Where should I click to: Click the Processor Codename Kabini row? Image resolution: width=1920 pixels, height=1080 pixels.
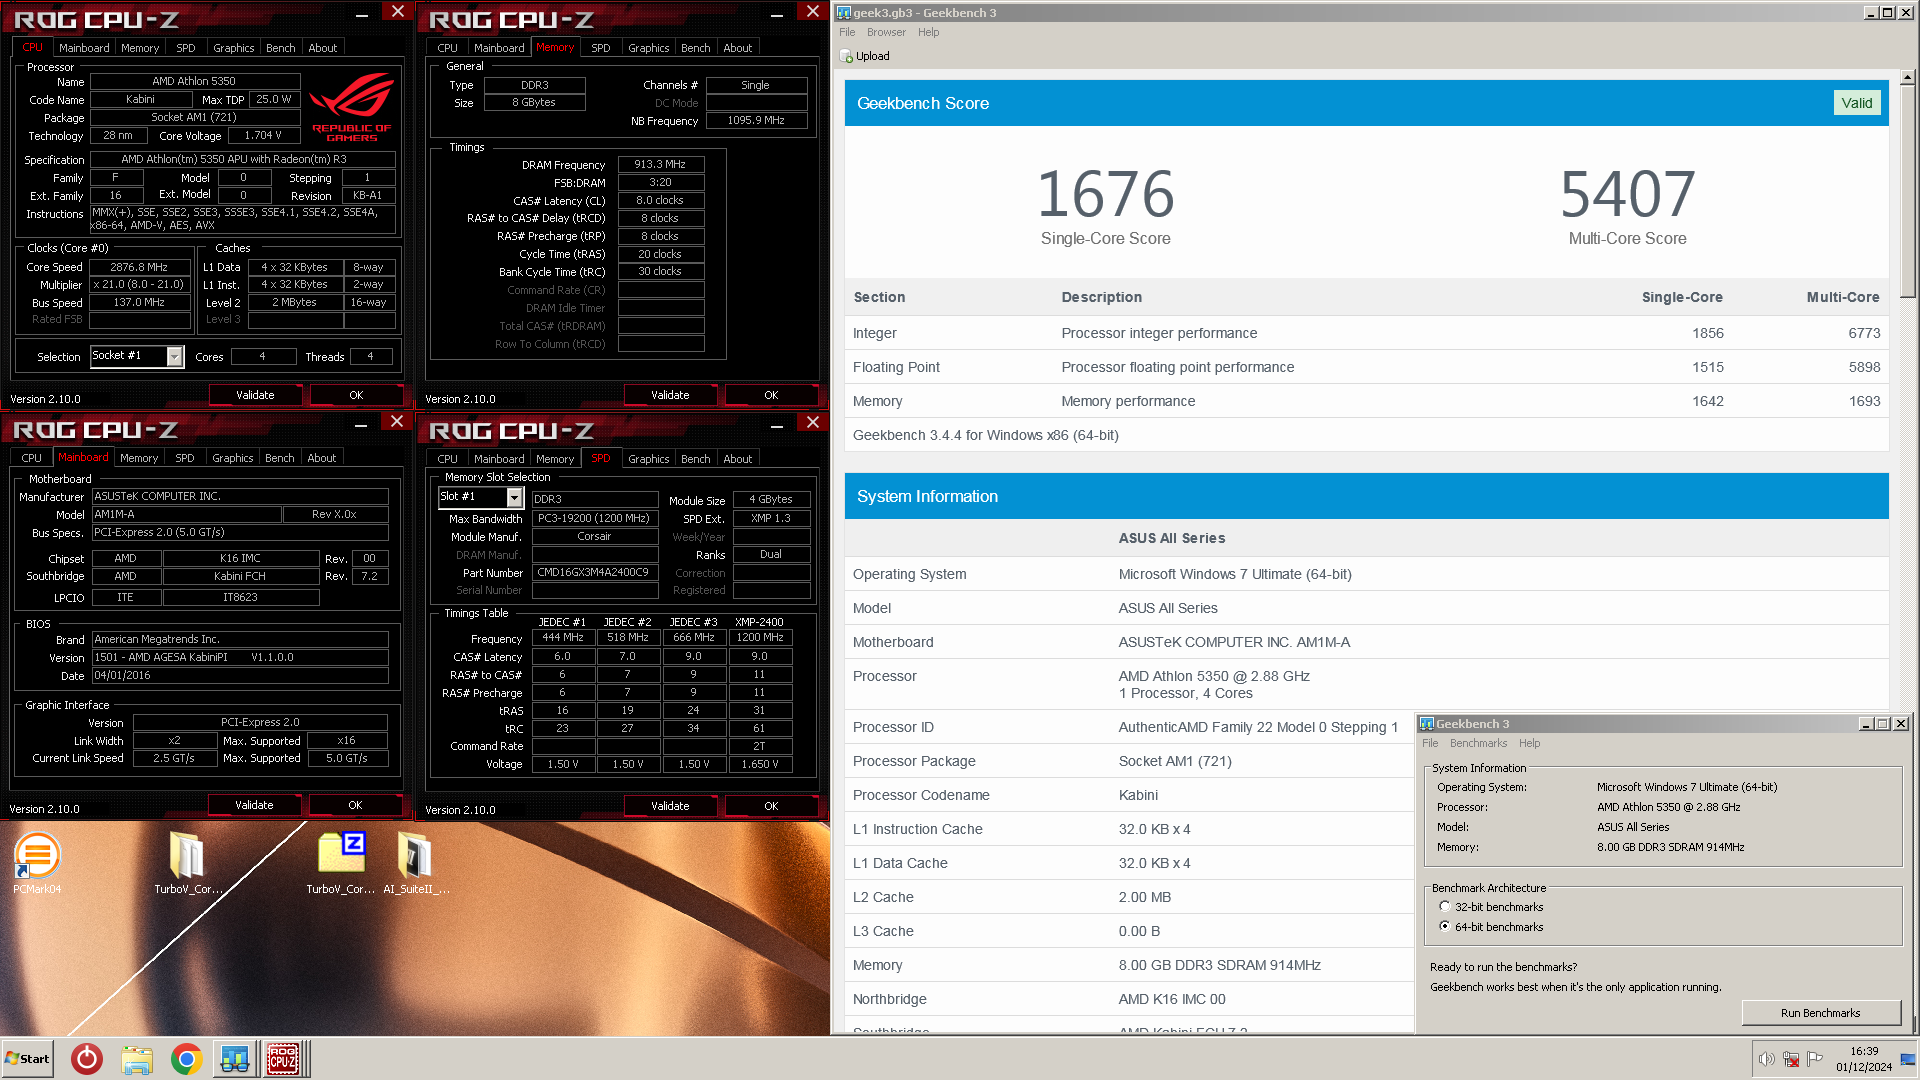pos(1129,795)
